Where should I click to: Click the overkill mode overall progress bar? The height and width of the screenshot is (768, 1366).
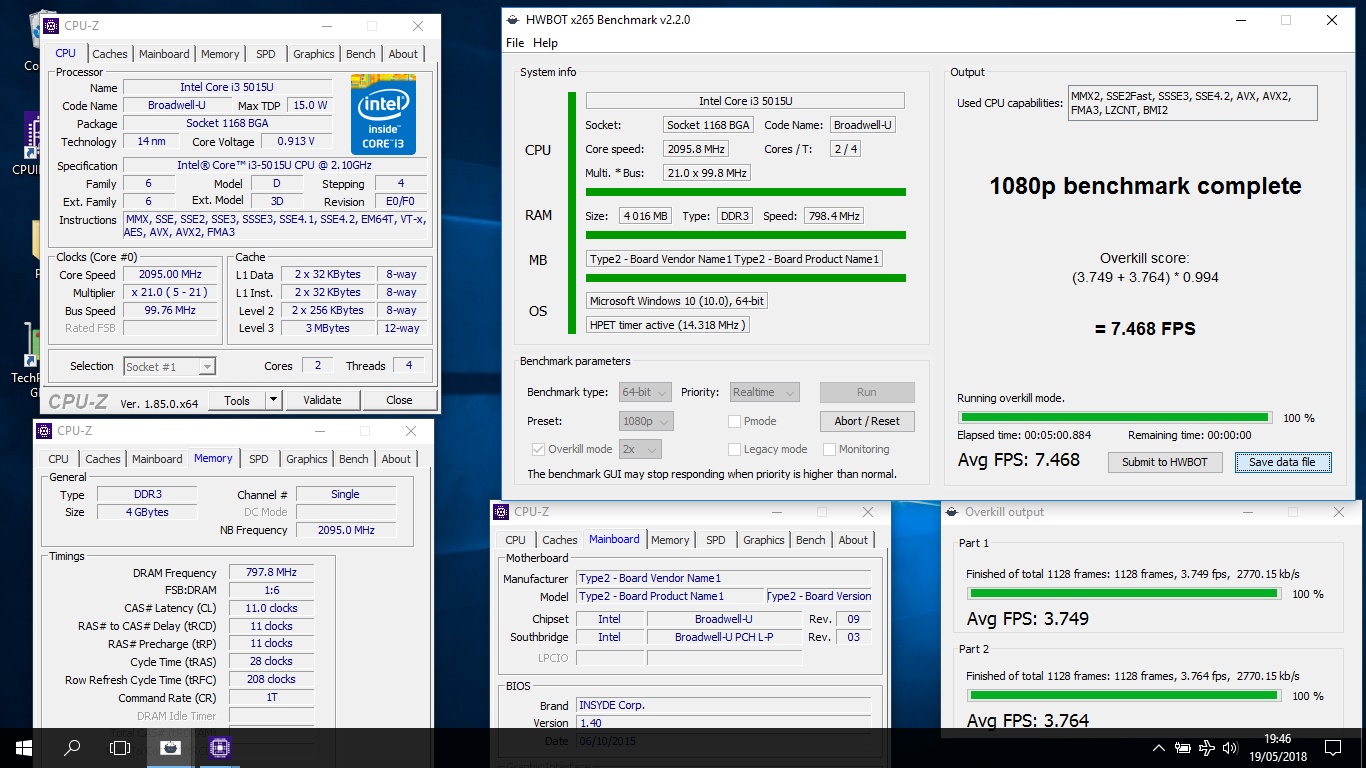(x=1115, y=418)
